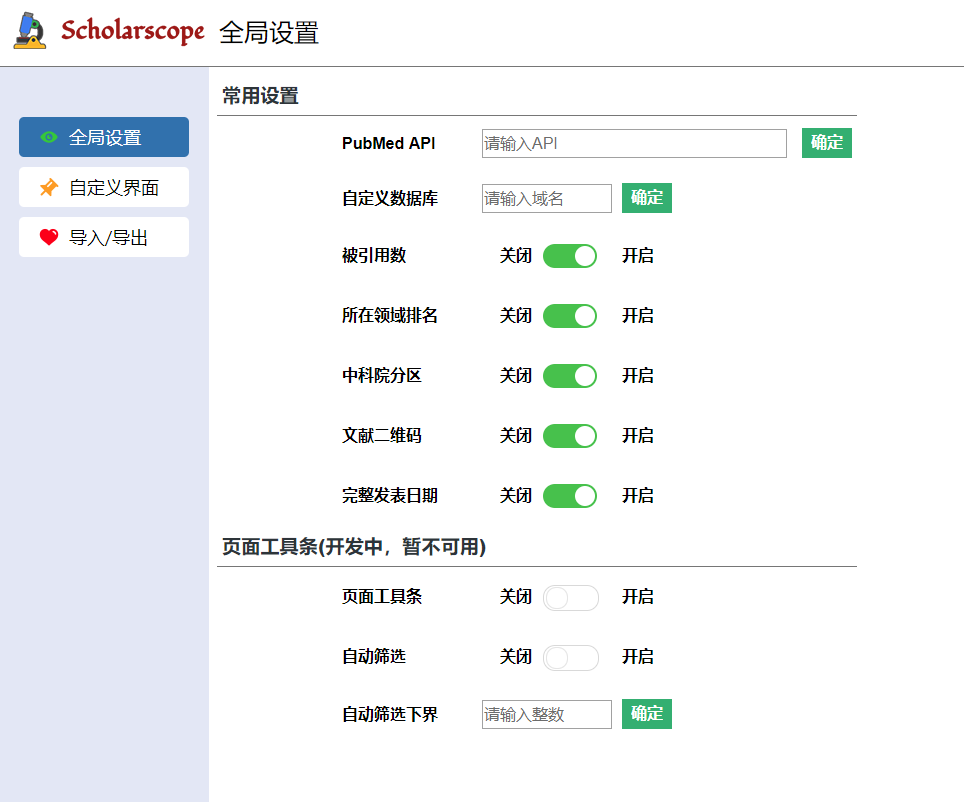Screen dimensions: 964x802
Task: Click inside the 自动筛选下界 integer field
Action: 546,714
